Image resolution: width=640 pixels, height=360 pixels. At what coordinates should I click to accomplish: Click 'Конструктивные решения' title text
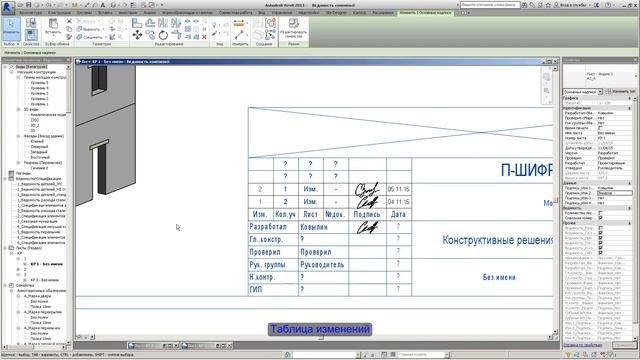[498, 240]
